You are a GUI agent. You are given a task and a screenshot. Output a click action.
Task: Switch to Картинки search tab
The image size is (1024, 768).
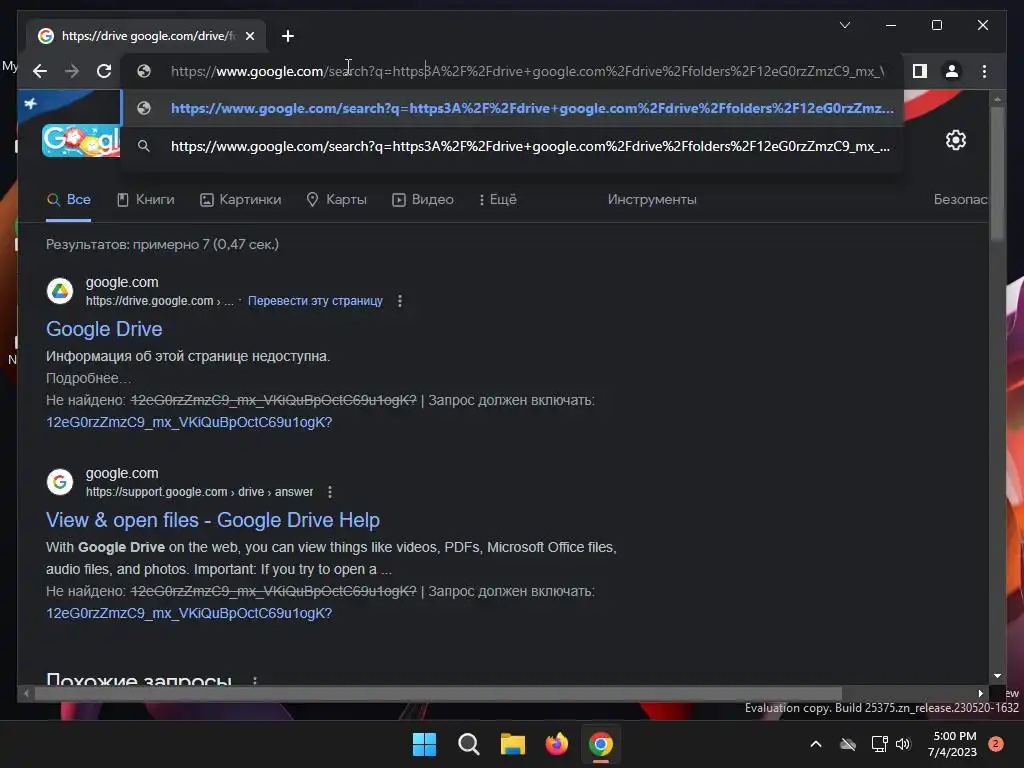(x=240, y=200)
